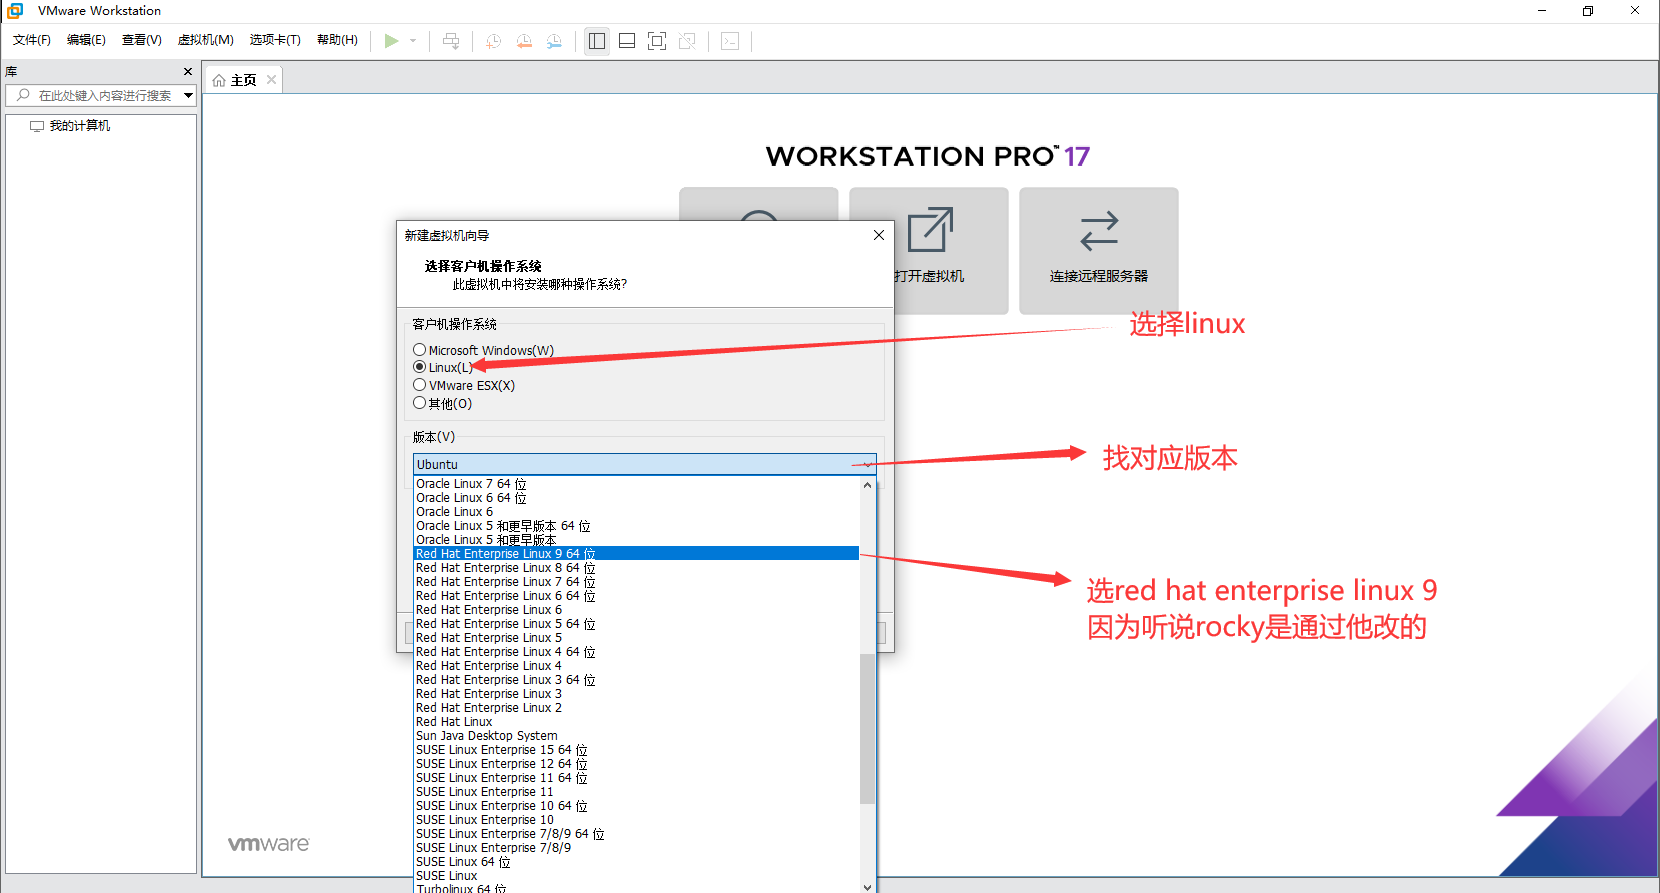Open the 帮助(H) menu

pos(337,40)
